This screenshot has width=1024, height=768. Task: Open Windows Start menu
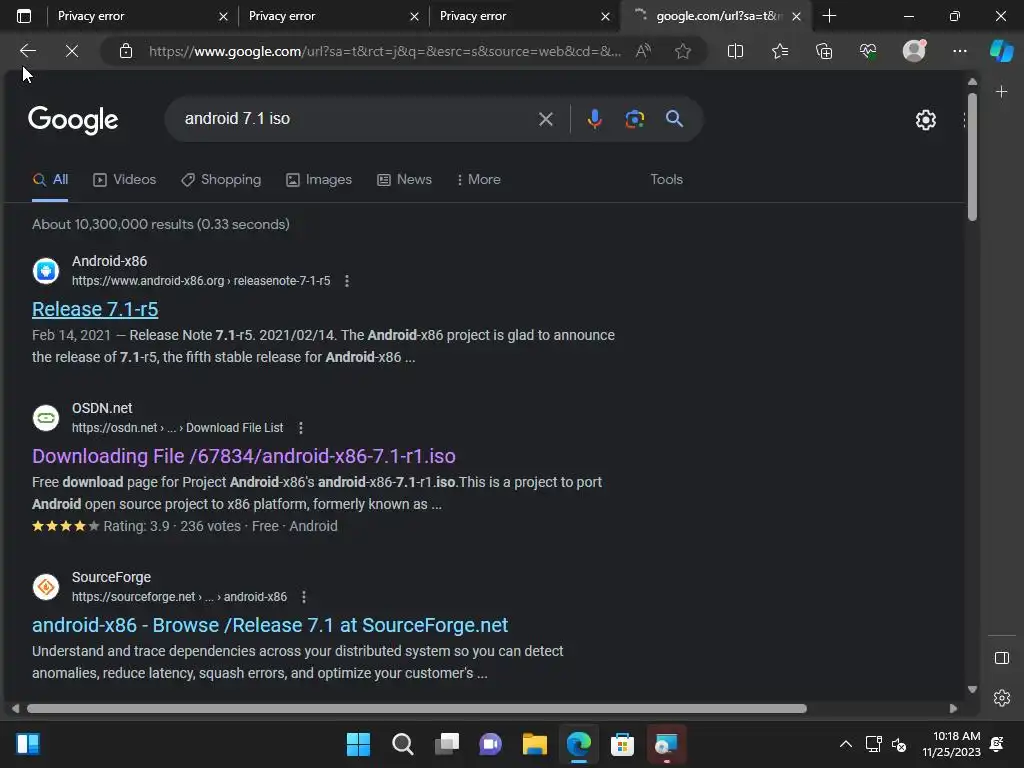point(359,744)
